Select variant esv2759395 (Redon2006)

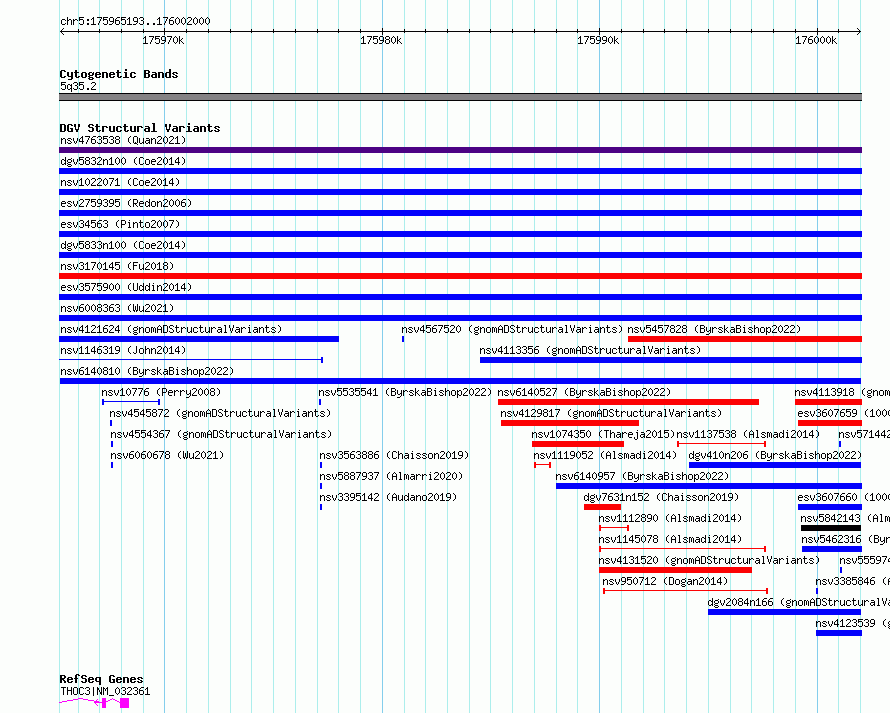126,203
